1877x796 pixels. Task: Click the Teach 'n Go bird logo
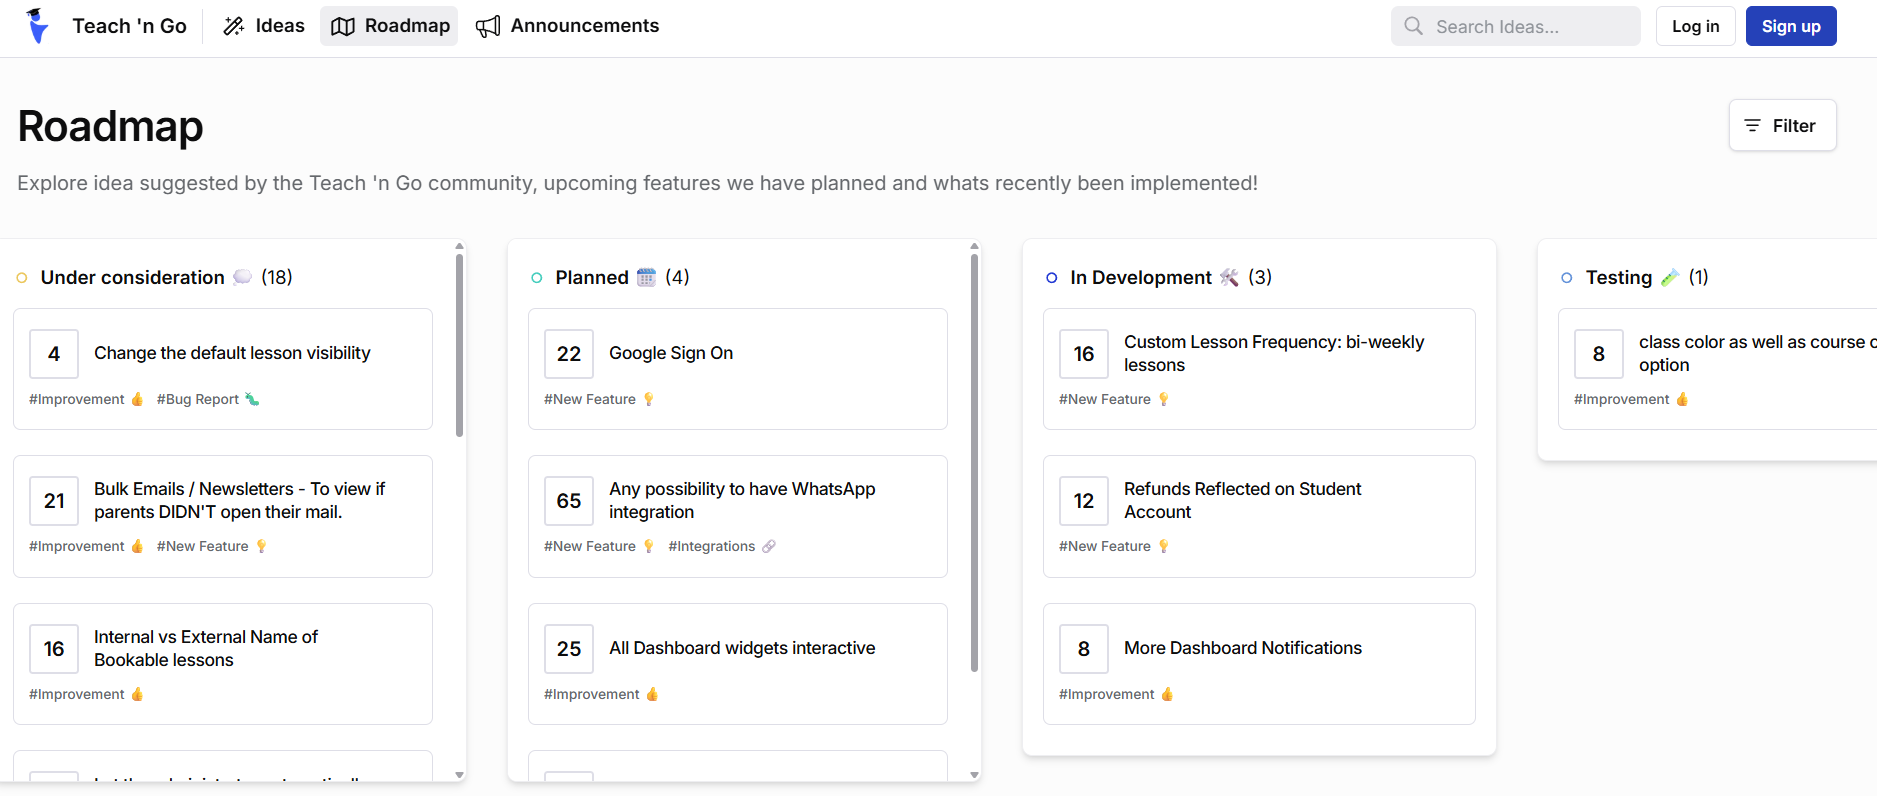[x=37, y=26]
